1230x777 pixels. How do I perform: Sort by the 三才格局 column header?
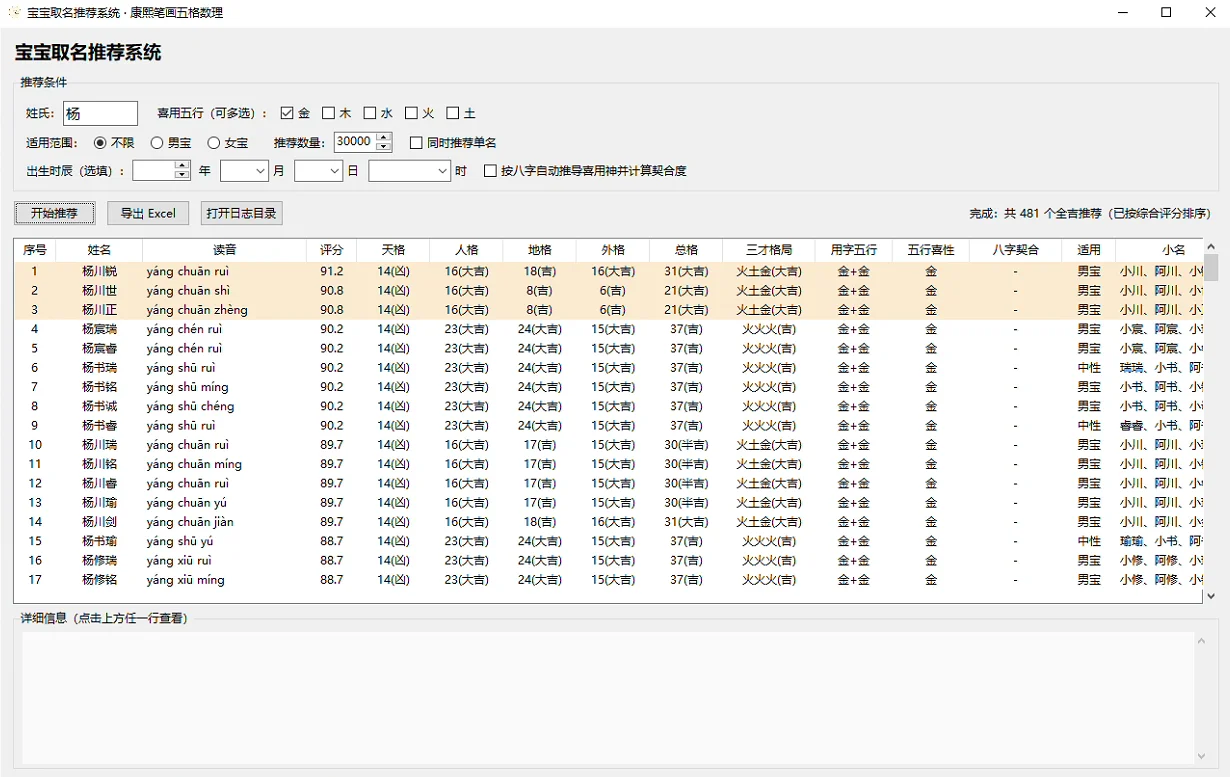click(x=769, y=250)
